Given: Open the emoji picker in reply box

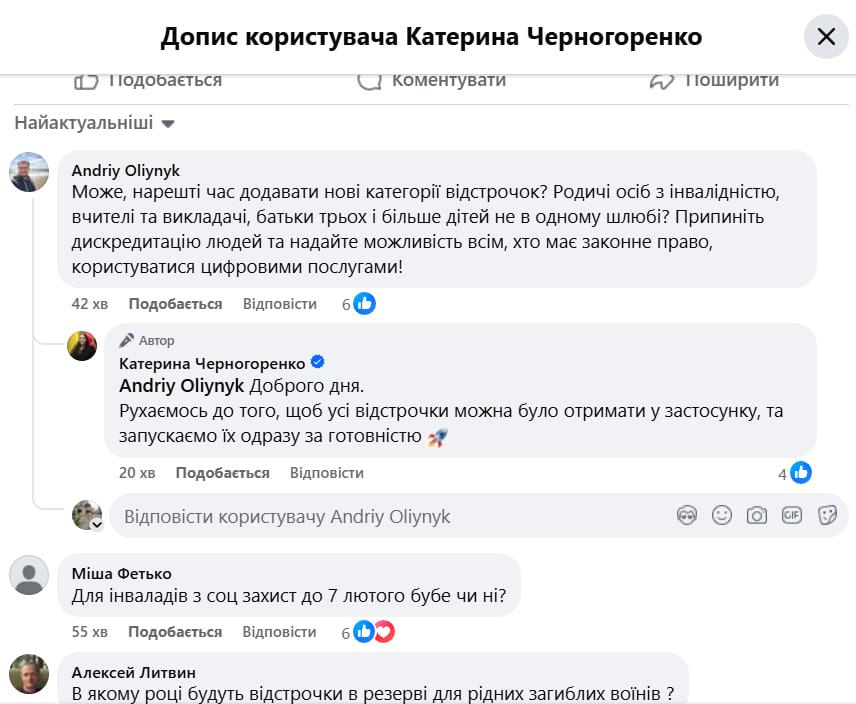Looking at the screenshot, I should pyautogui.click(x=722, y=516).
